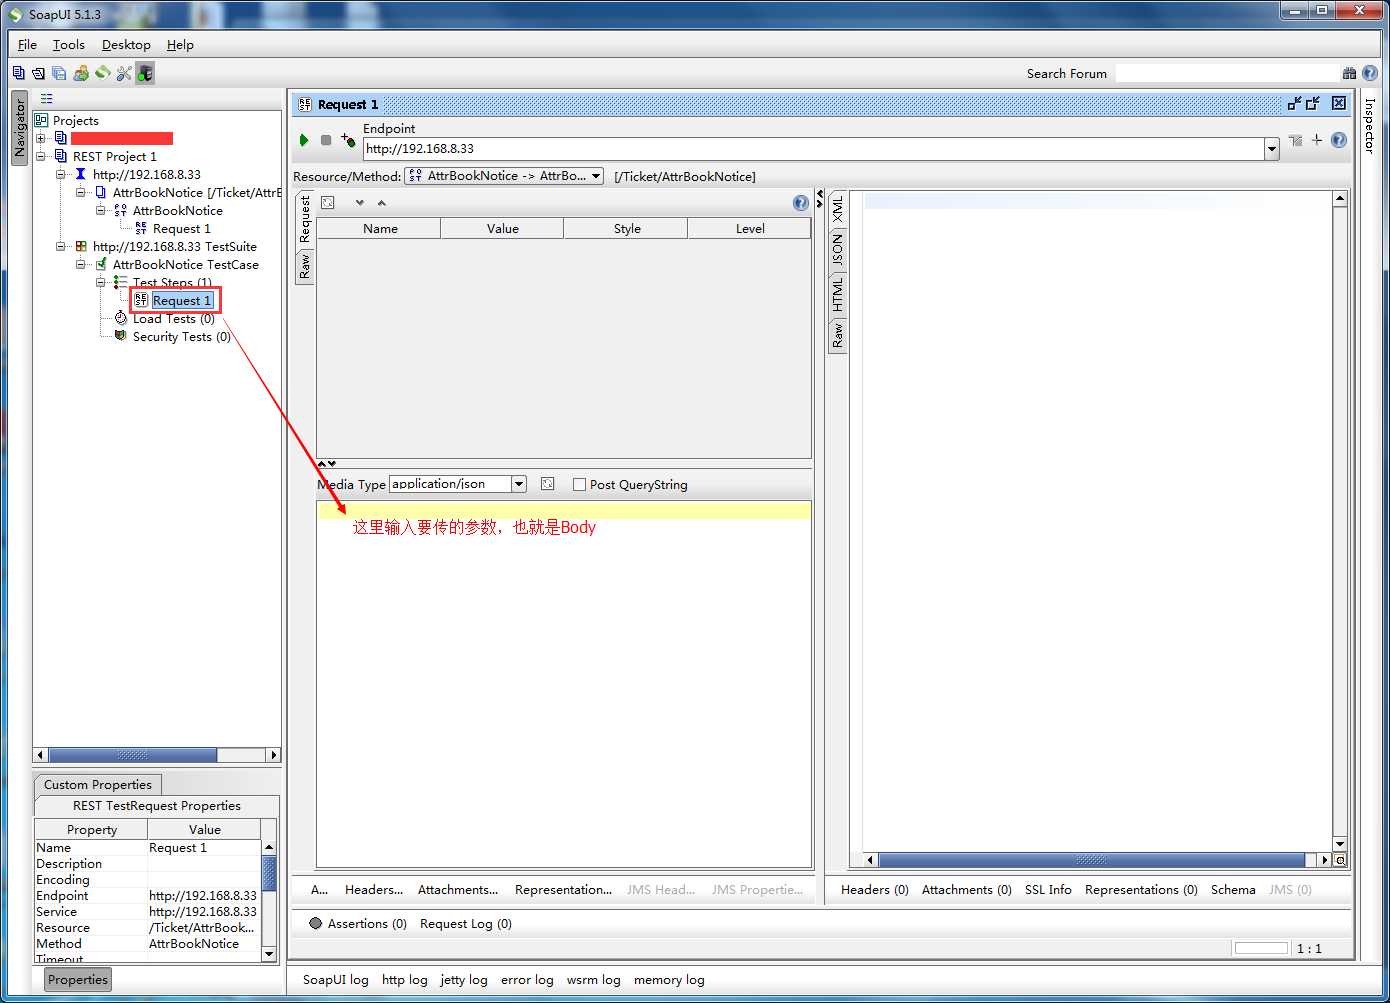This screenshot has width=1390, height=1003.
Task: Click the plus icon right of Endpoint field
Action: 1317,140
